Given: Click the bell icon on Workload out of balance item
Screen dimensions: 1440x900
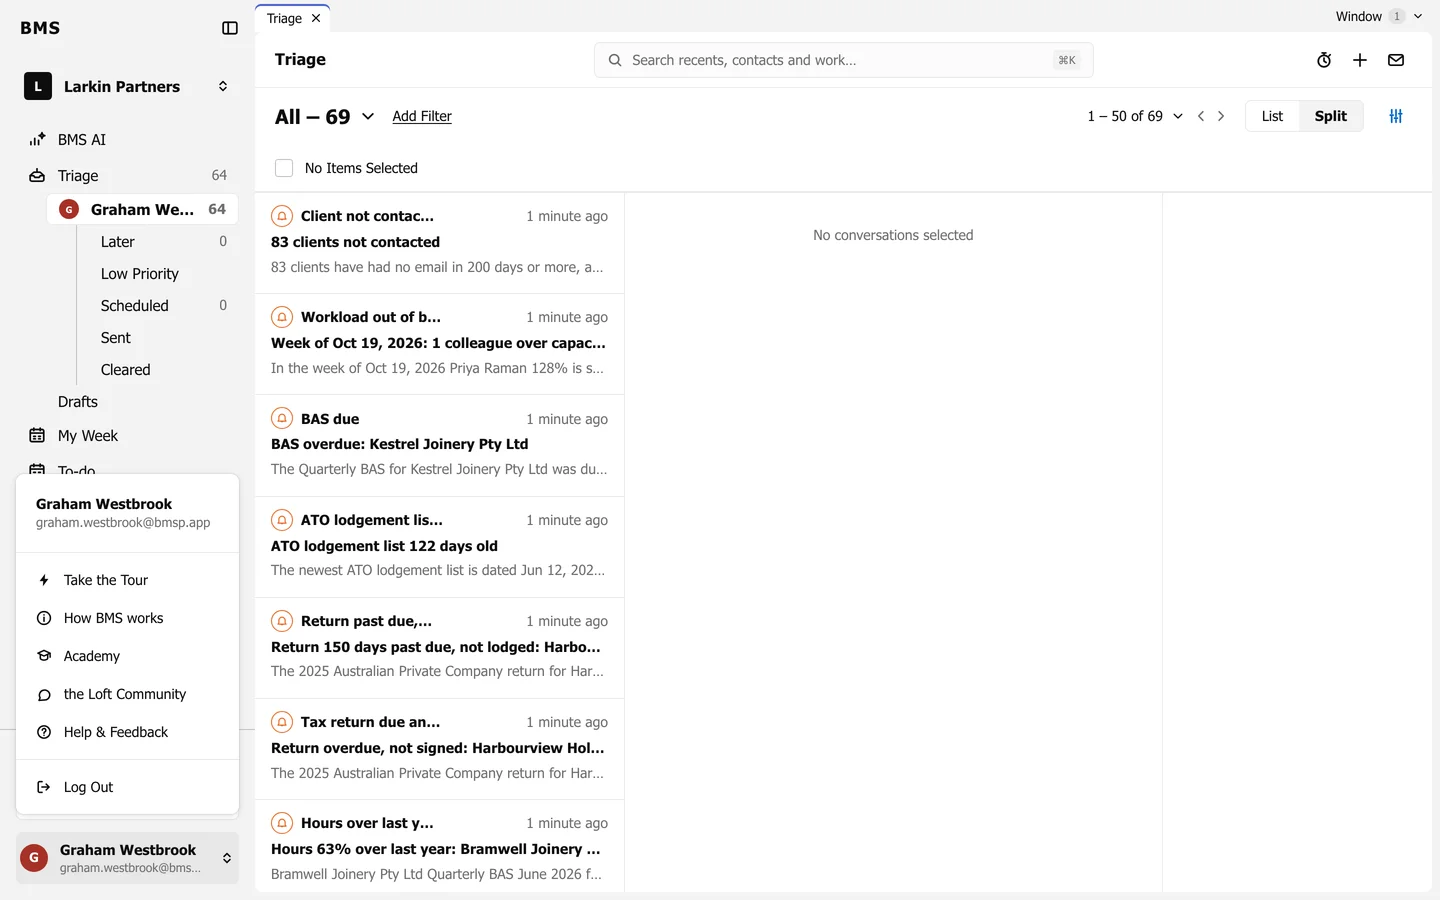Looking at the screenshot, I should [282, 317].
